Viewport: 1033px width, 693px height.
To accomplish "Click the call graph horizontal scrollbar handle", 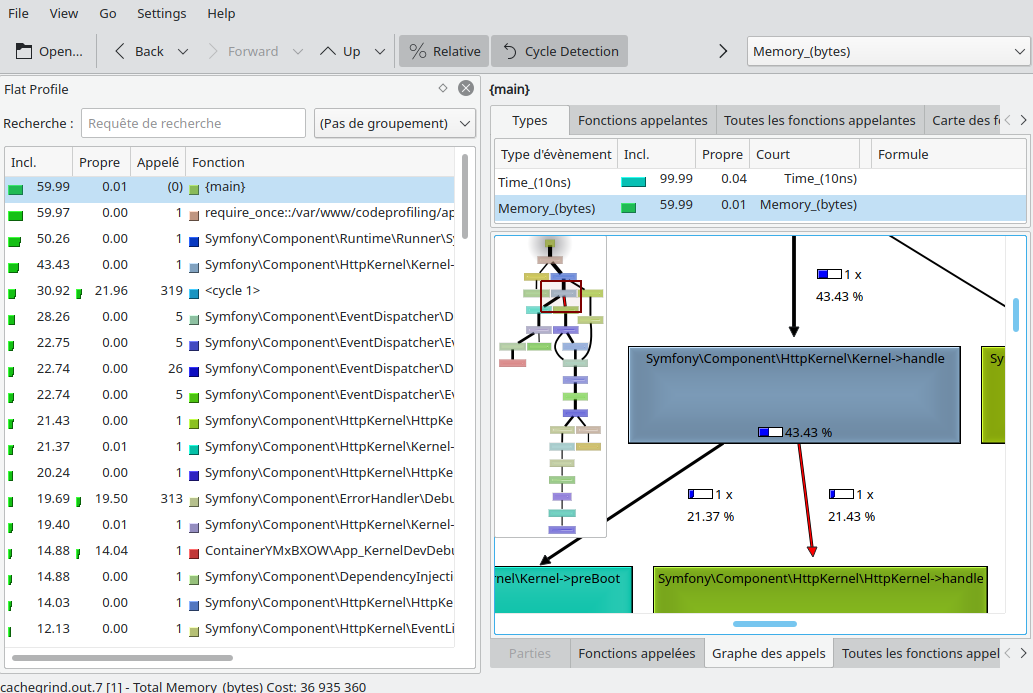I will [765, 623].
